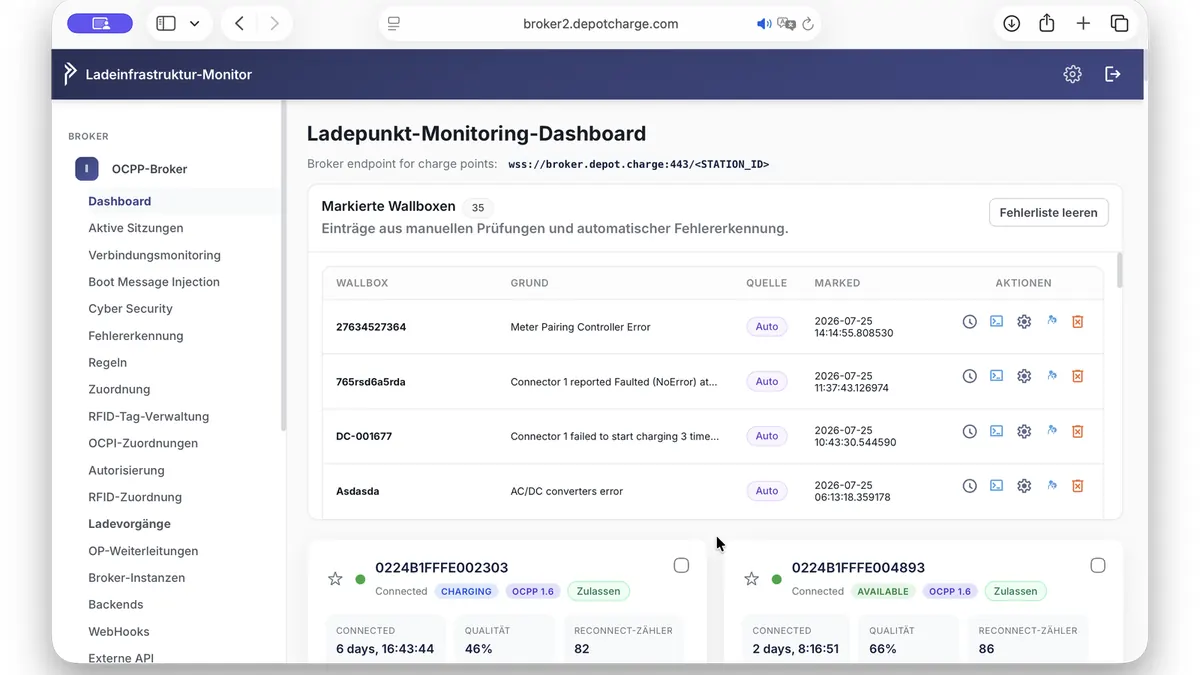Screen dimensions: 1200x675
Task: Click the logout icon in header
Action: coord(1112,74)
